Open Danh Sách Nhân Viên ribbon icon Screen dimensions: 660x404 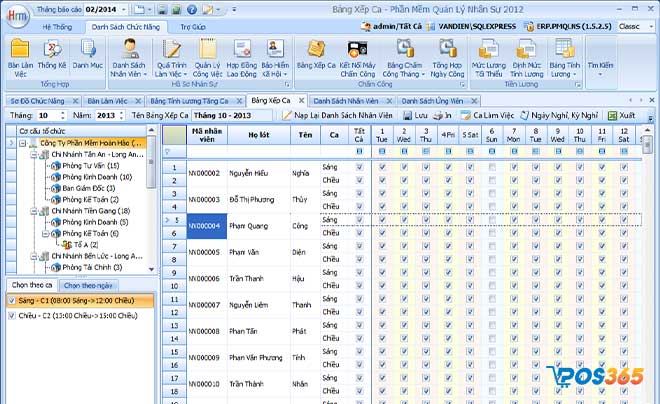[129, 58]
